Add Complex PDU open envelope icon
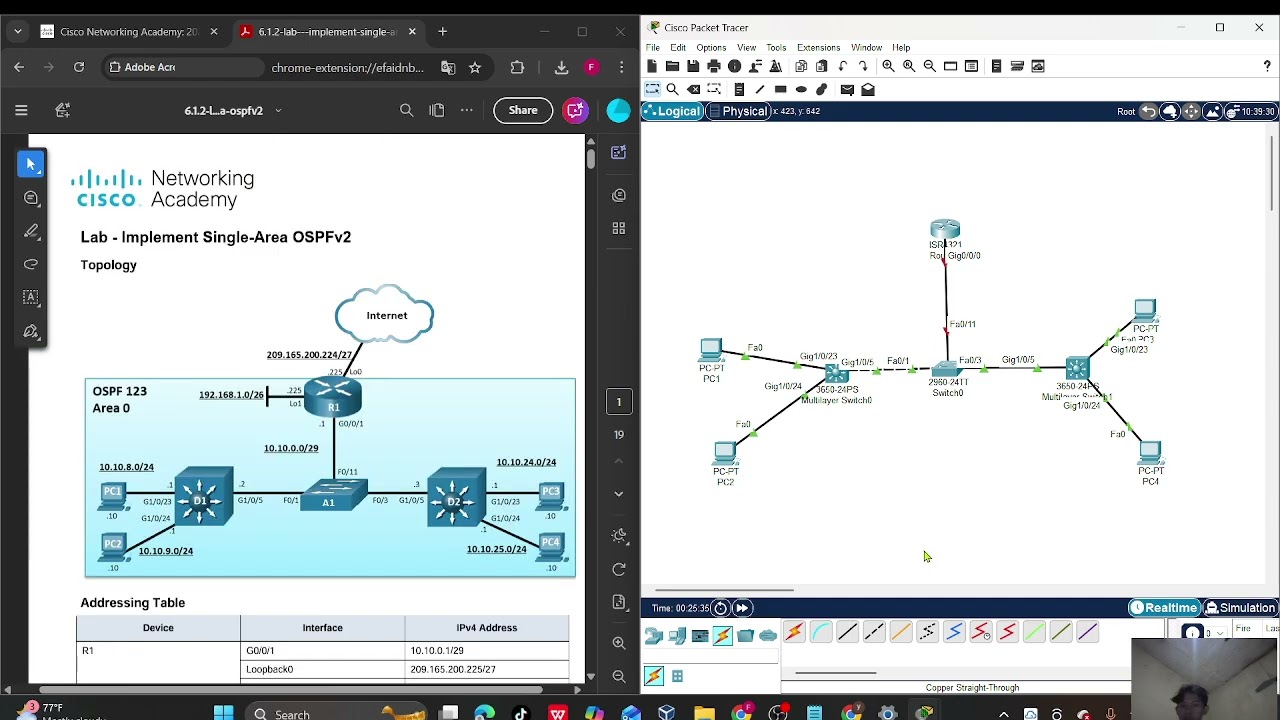 (868, 89)
